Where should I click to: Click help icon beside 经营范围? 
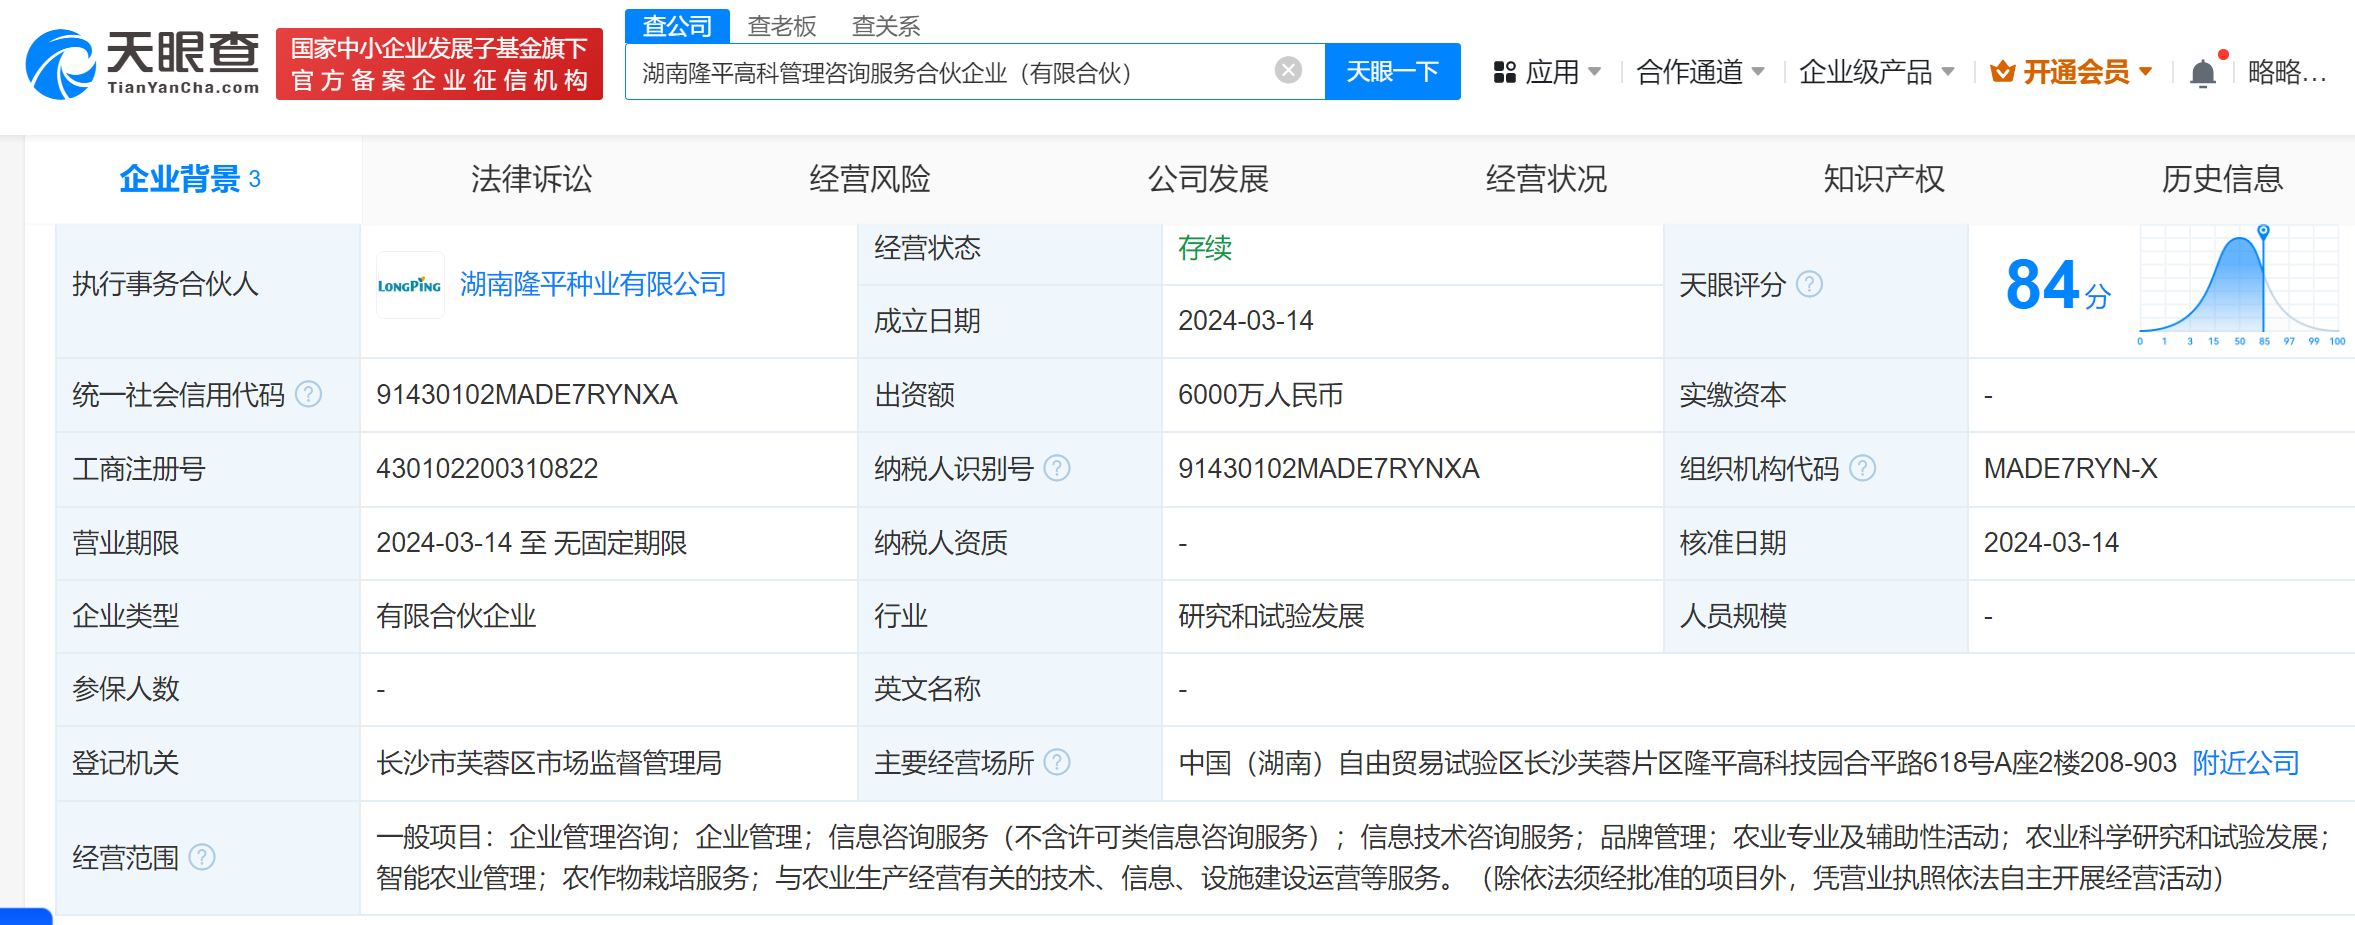[x=202, y=858]
